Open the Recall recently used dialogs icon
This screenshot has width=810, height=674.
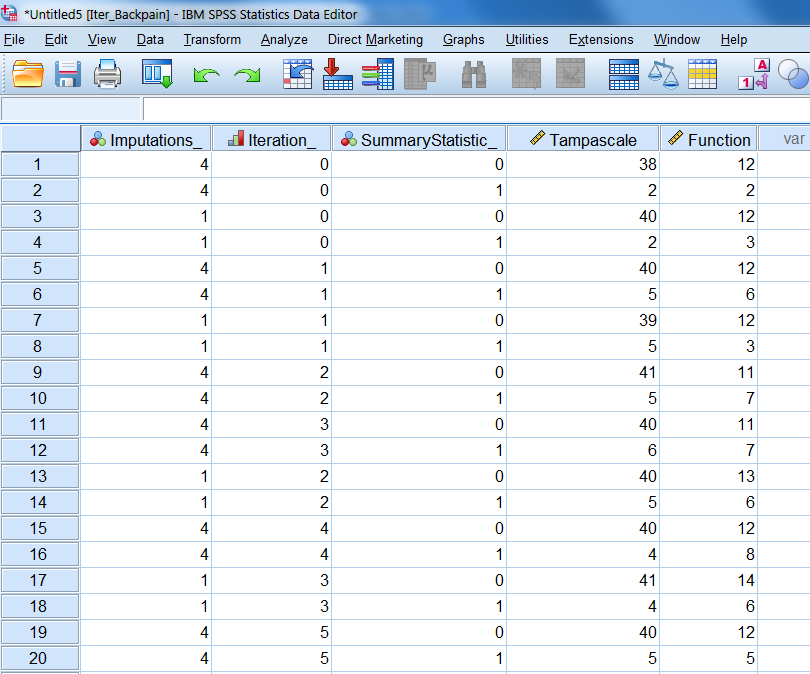158,74
